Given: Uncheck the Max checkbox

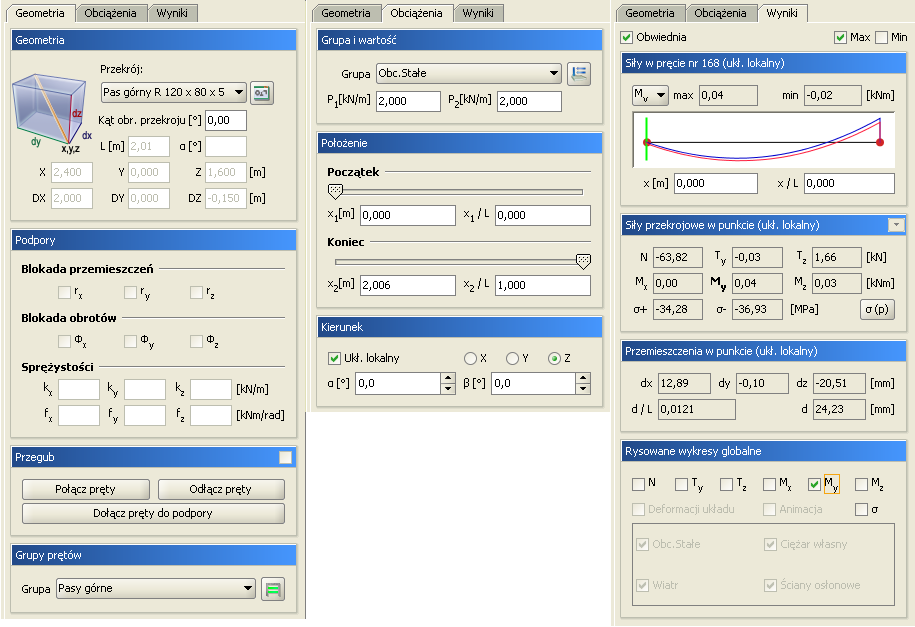Looking at the screenshot, I should 840,37.
